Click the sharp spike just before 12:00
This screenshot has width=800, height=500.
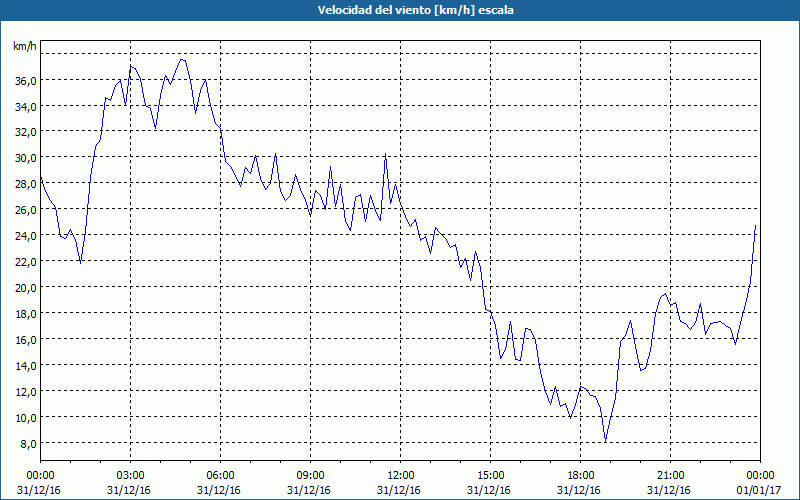[x=385, y=154]
